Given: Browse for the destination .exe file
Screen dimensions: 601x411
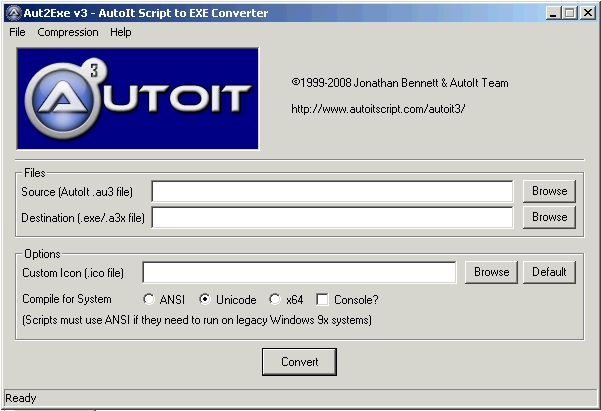Looking at the screenshot, I should (549, 217).
